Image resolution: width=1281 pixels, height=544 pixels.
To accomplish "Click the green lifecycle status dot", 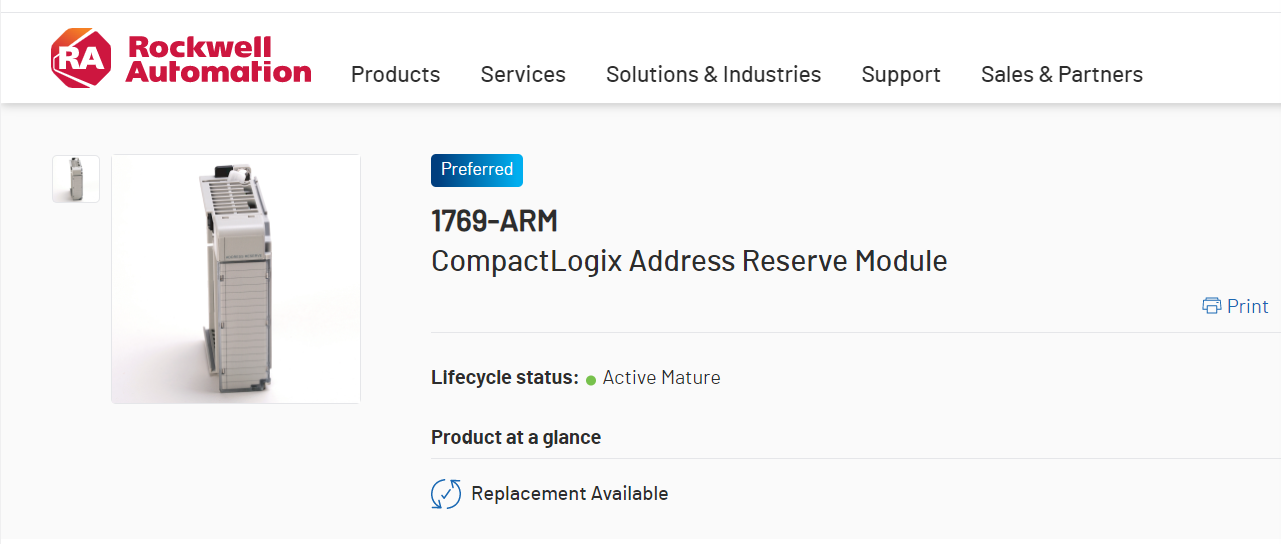I will tap(591, 380).
